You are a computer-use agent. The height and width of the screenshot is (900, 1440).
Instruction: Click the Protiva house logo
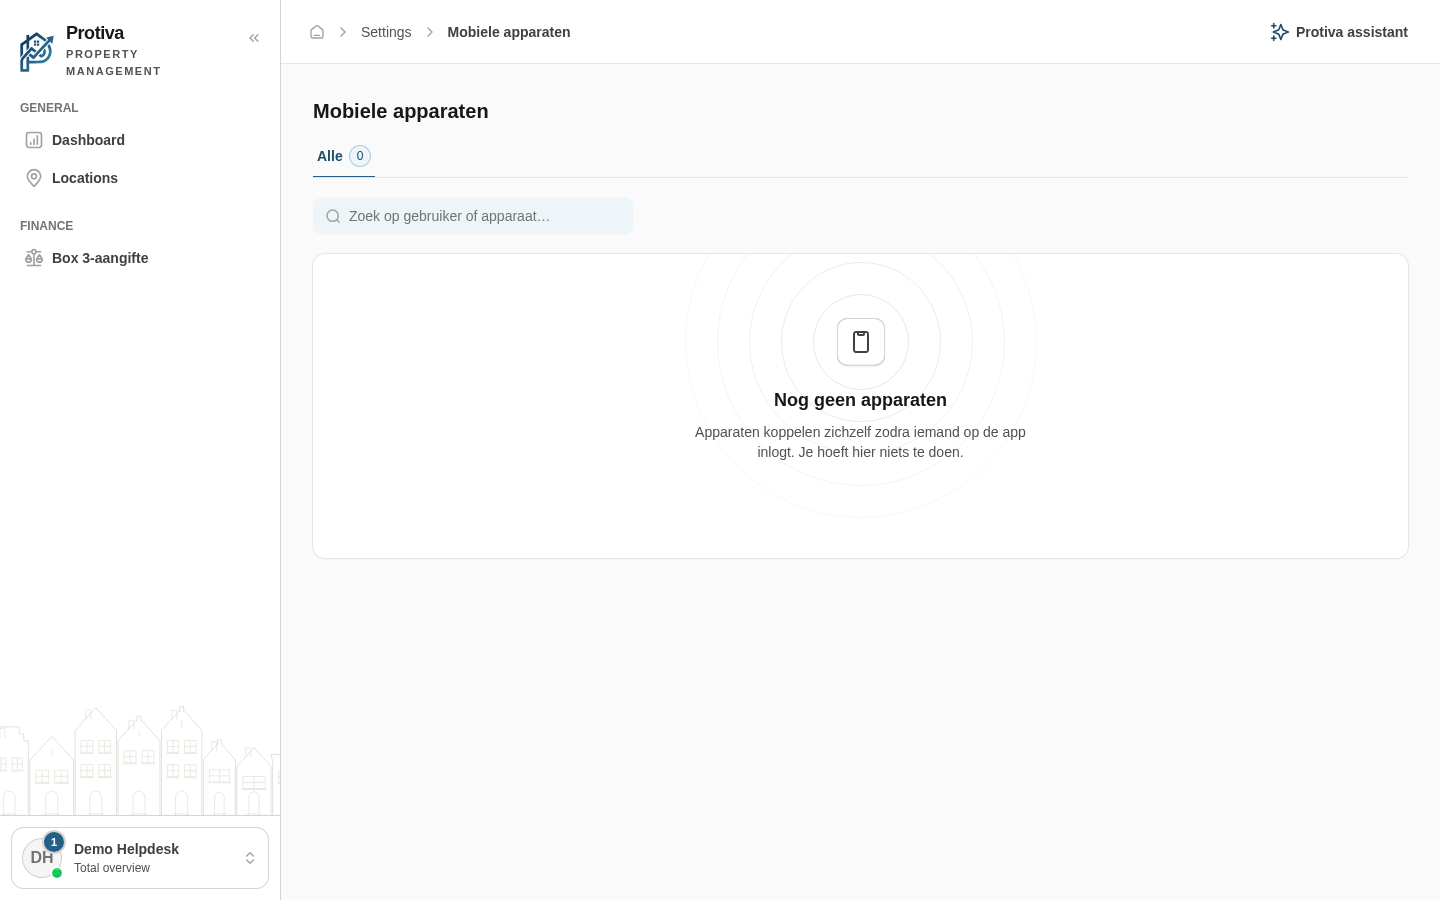click(x=37, y=52)
